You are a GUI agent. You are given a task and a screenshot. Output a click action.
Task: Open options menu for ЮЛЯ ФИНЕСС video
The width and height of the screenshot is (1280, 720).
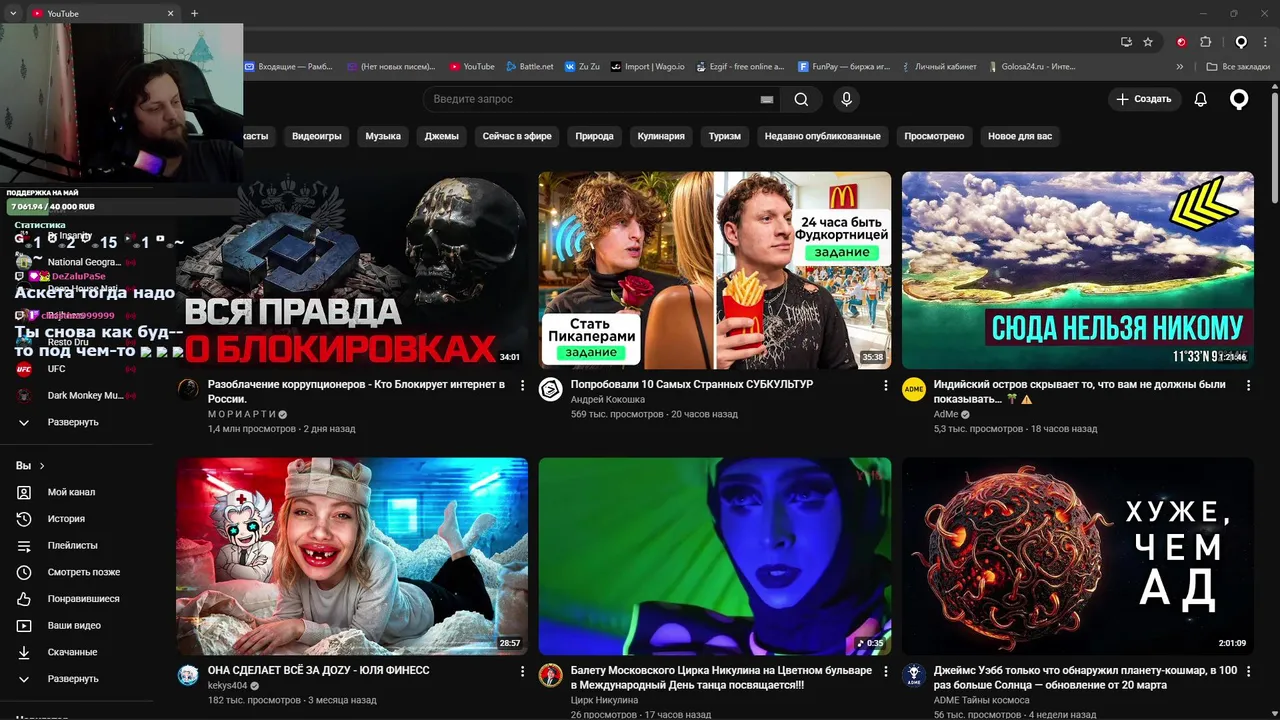click(522, 671)
